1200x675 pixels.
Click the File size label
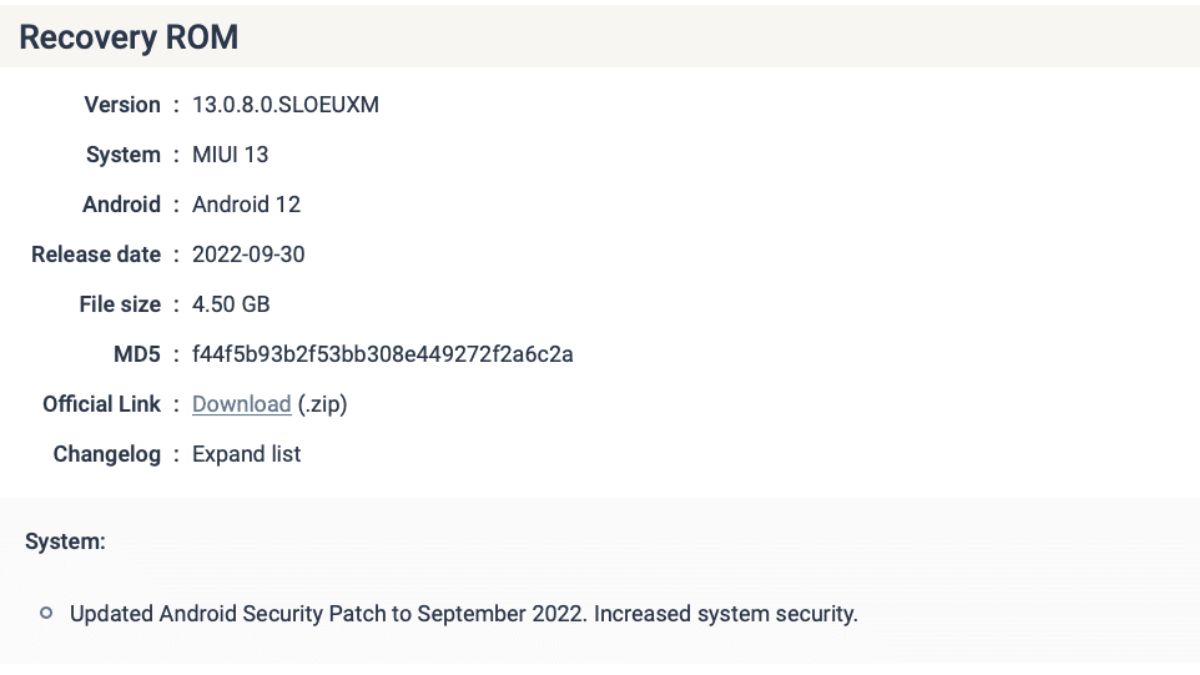pyautogui.click(x=120, y=305)
